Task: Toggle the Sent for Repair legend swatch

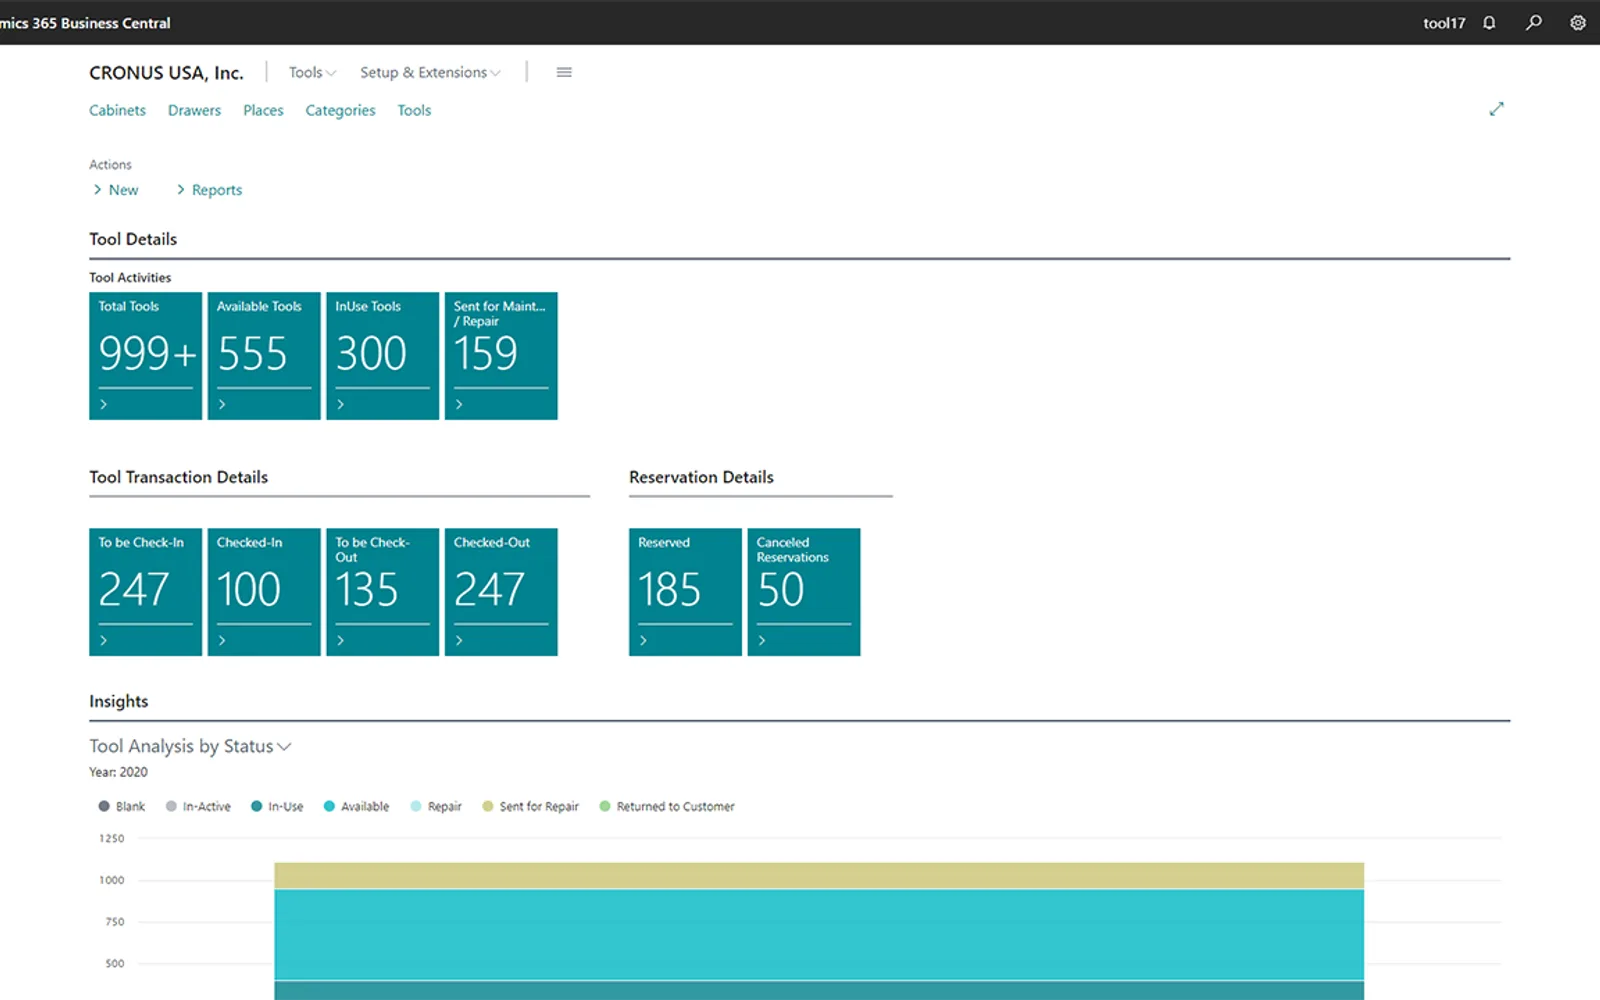Action: (x=488, y=806)
